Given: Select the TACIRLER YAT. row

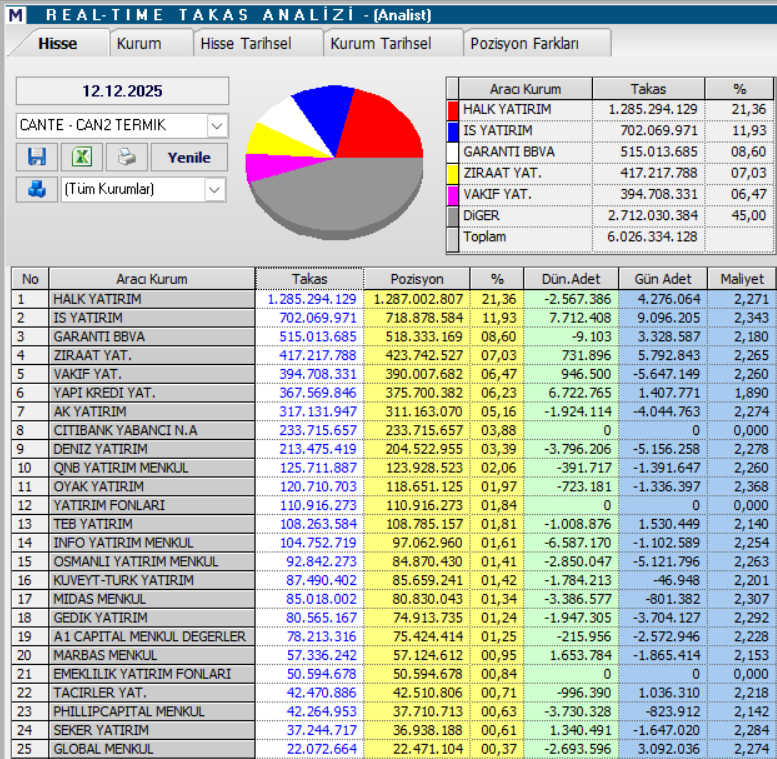Looking at the screenshot, I should click(x=394, y=693).
